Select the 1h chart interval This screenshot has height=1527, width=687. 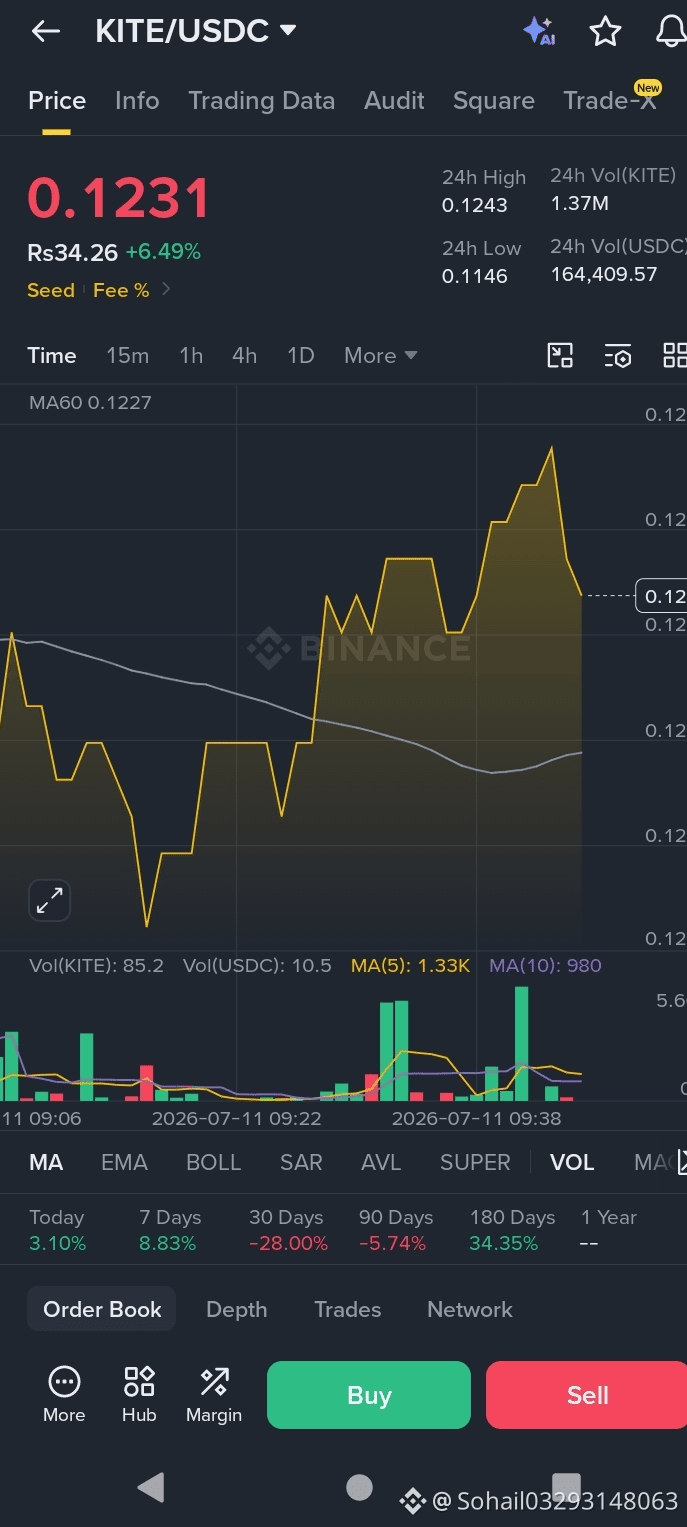pos(191,355)
